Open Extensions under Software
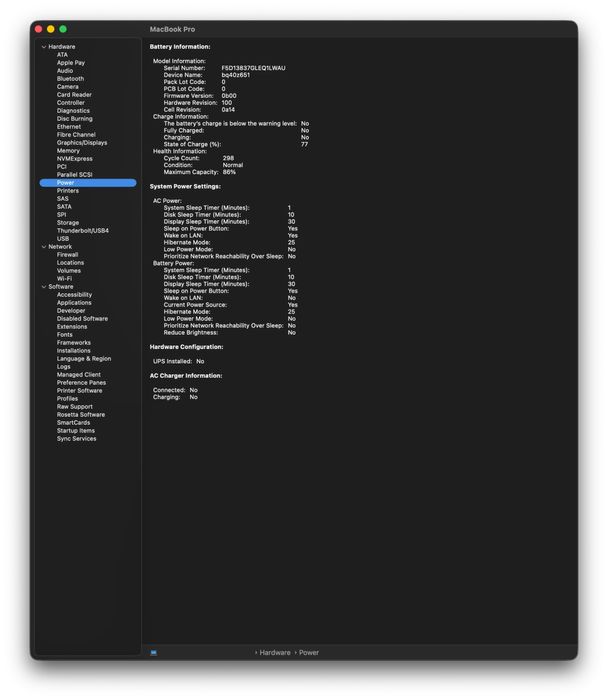 (x=72, y=327)
